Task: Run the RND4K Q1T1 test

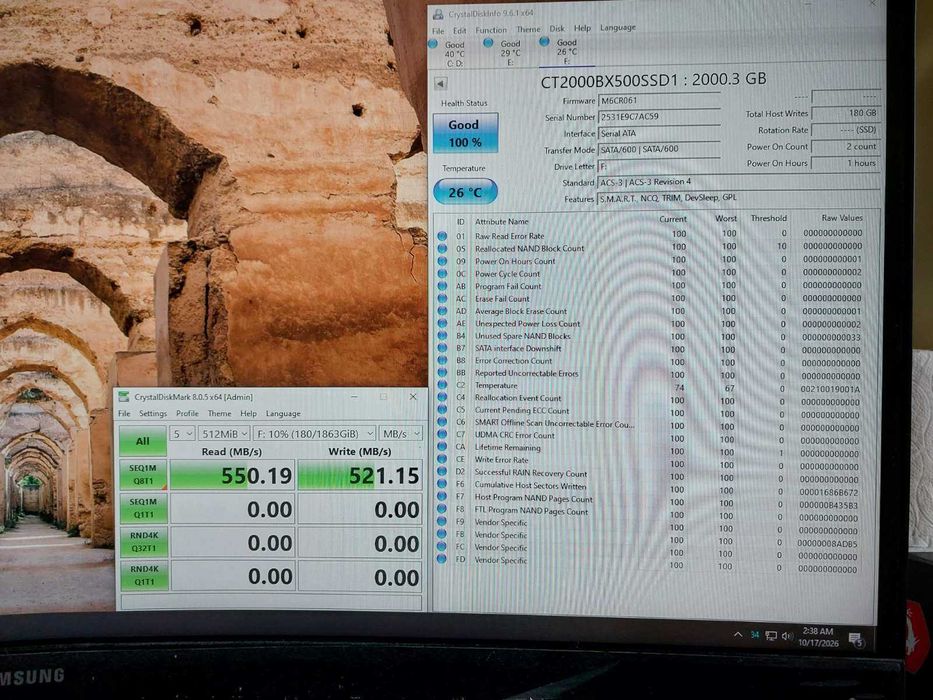Action: coord(145,576)
